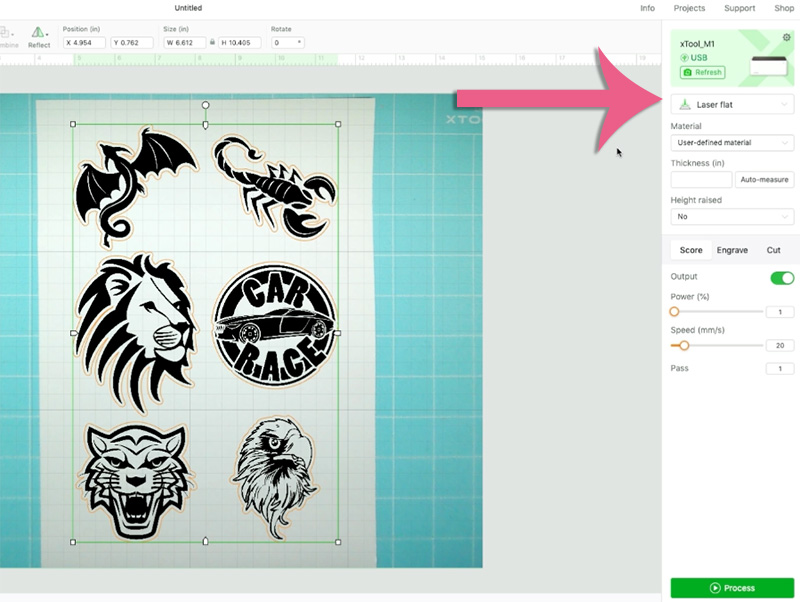Screen dimensions: 800x602
Task: Click the eagle head design
Action: click(x=274, y=477)
